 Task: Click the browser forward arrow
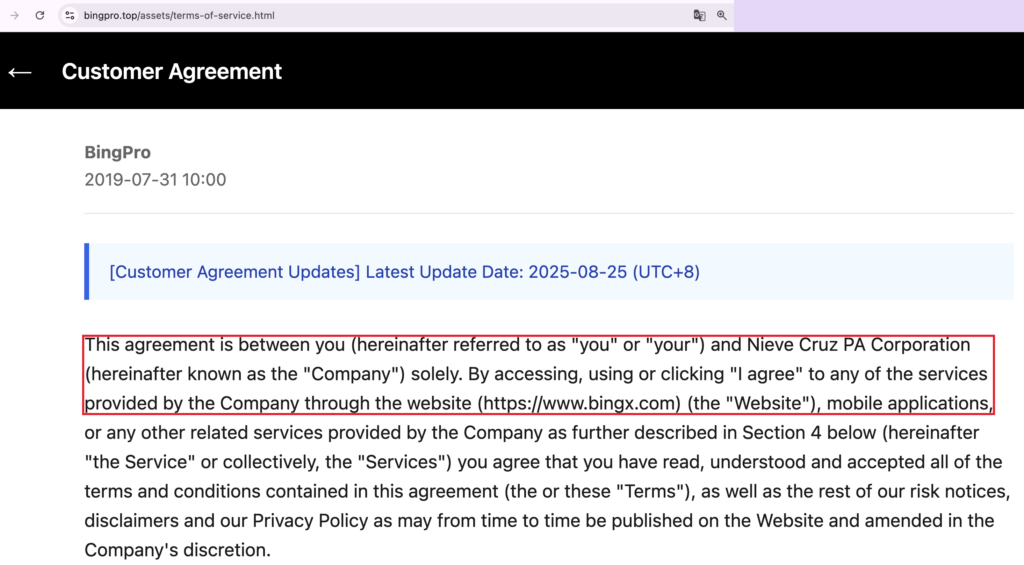pos(14,15)
